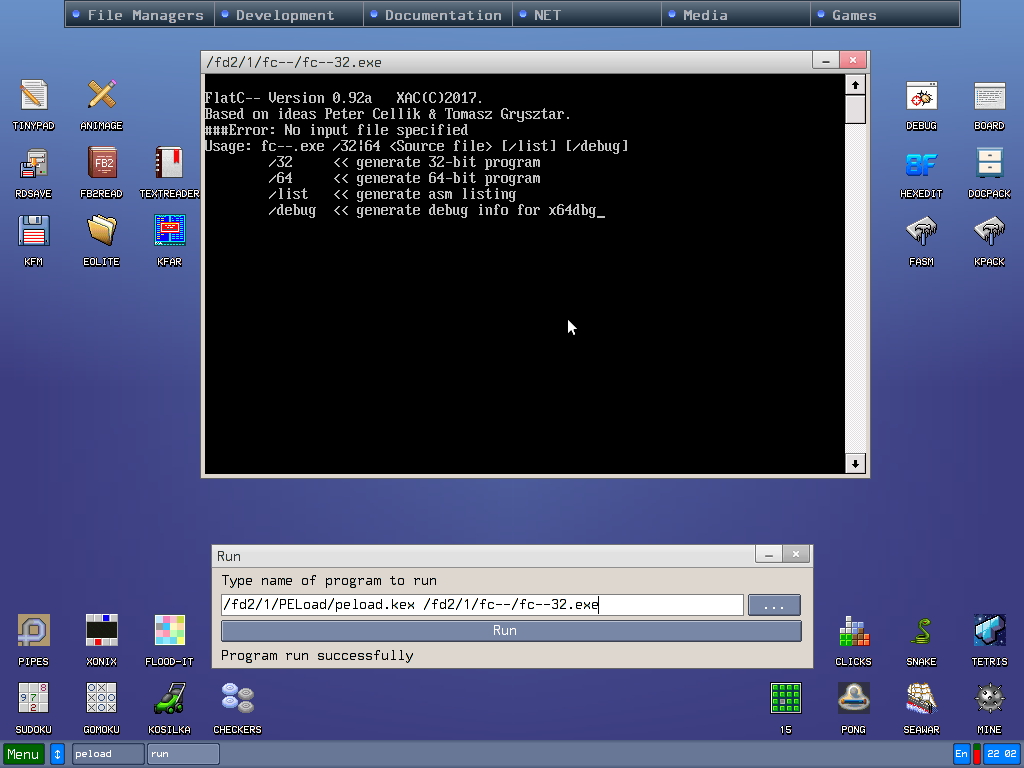The height and width of the screenshot is (768, 1024).
Task: Click the console scrollbar down arrow
Action: click(855, 463)
